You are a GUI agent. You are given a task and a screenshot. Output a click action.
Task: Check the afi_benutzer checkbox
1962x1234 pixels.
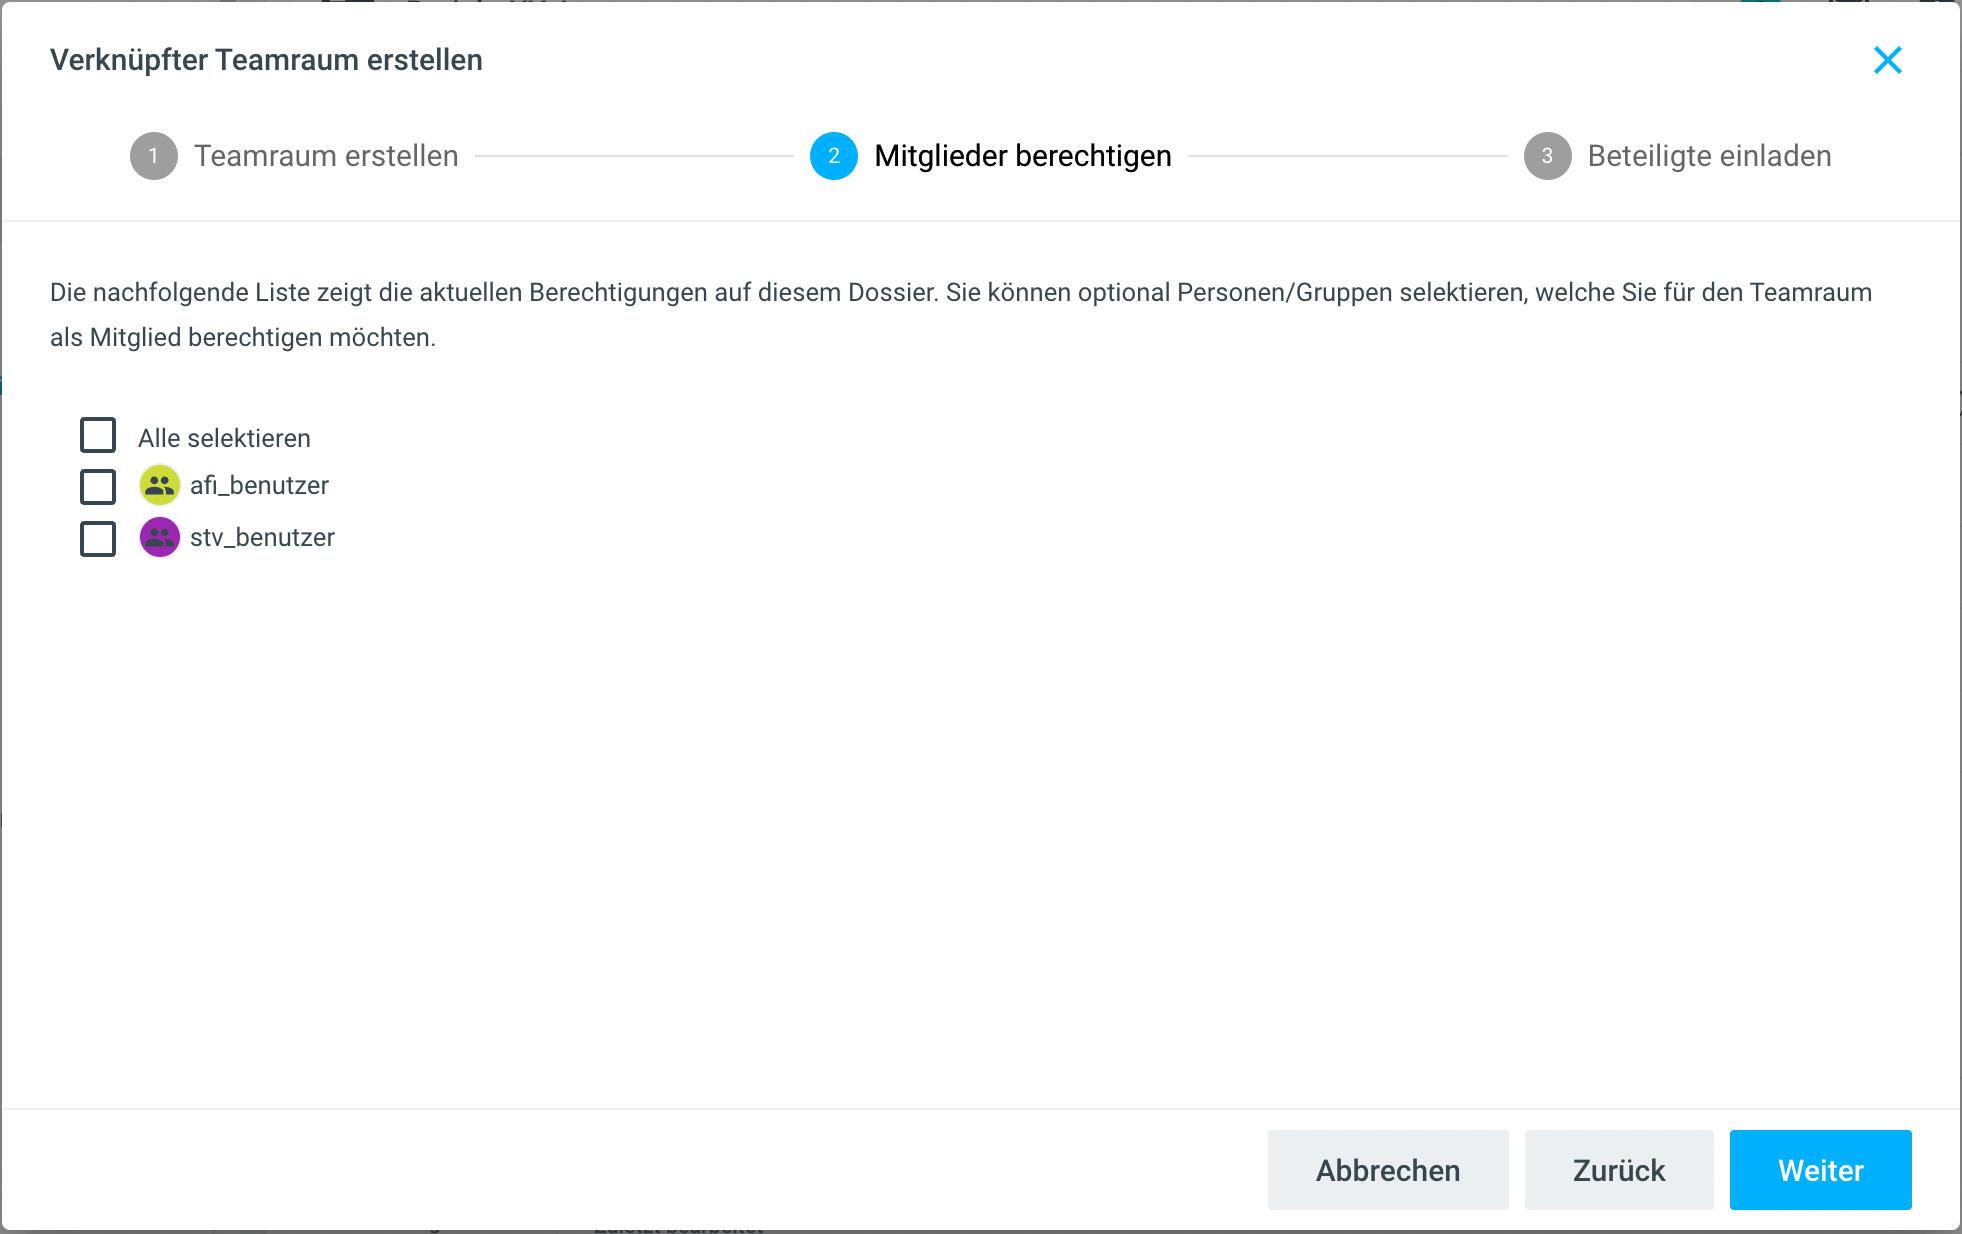coord(98,487)
